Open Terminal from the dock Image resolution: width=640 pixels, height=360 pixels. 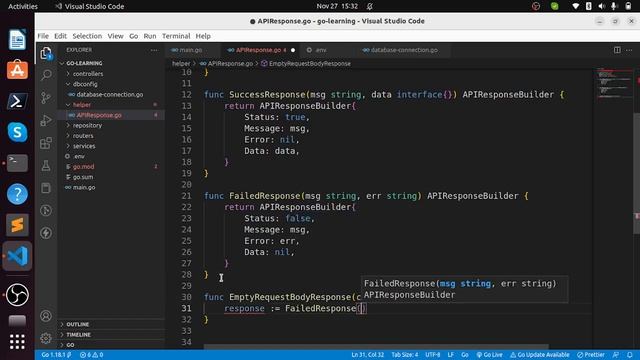pos(17,163)
